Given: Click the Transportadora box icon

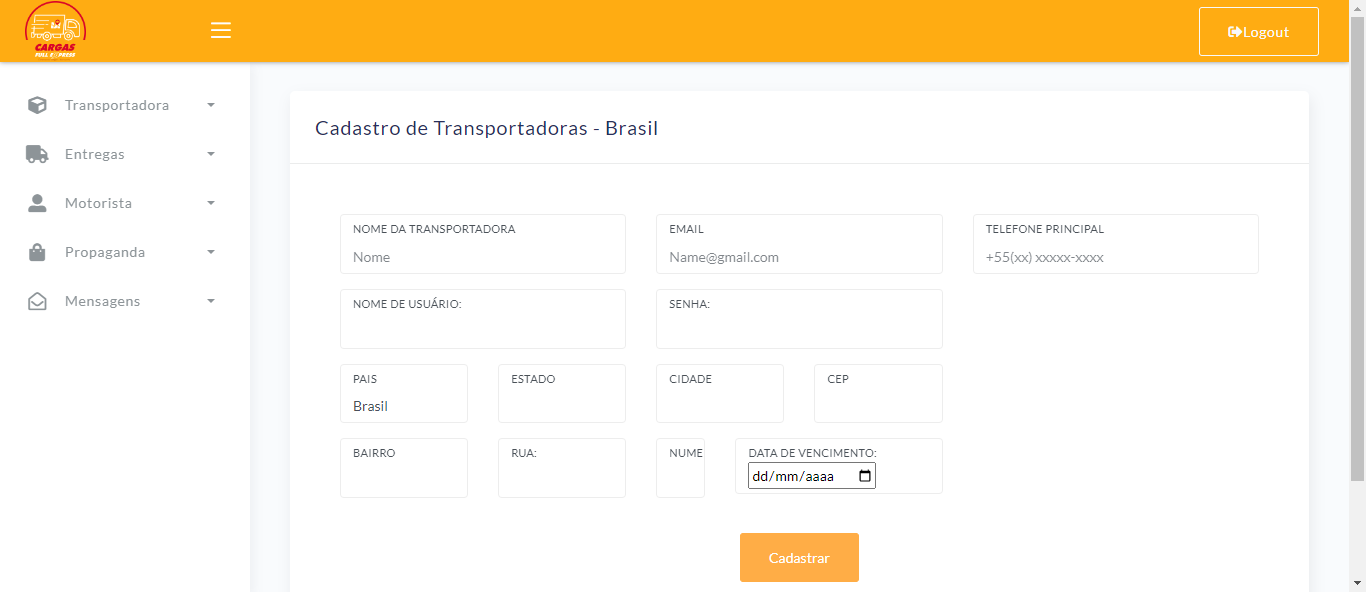Looking at the screenshot, I should point(37,105).
